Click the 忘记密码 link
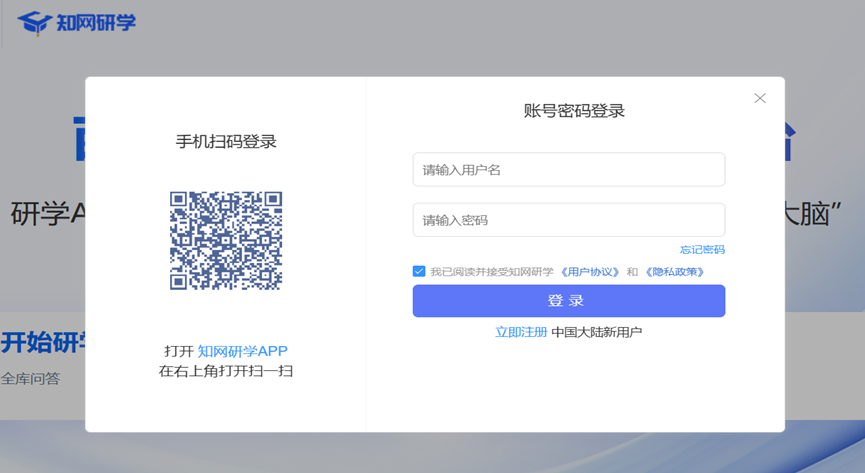 [702, 250]
